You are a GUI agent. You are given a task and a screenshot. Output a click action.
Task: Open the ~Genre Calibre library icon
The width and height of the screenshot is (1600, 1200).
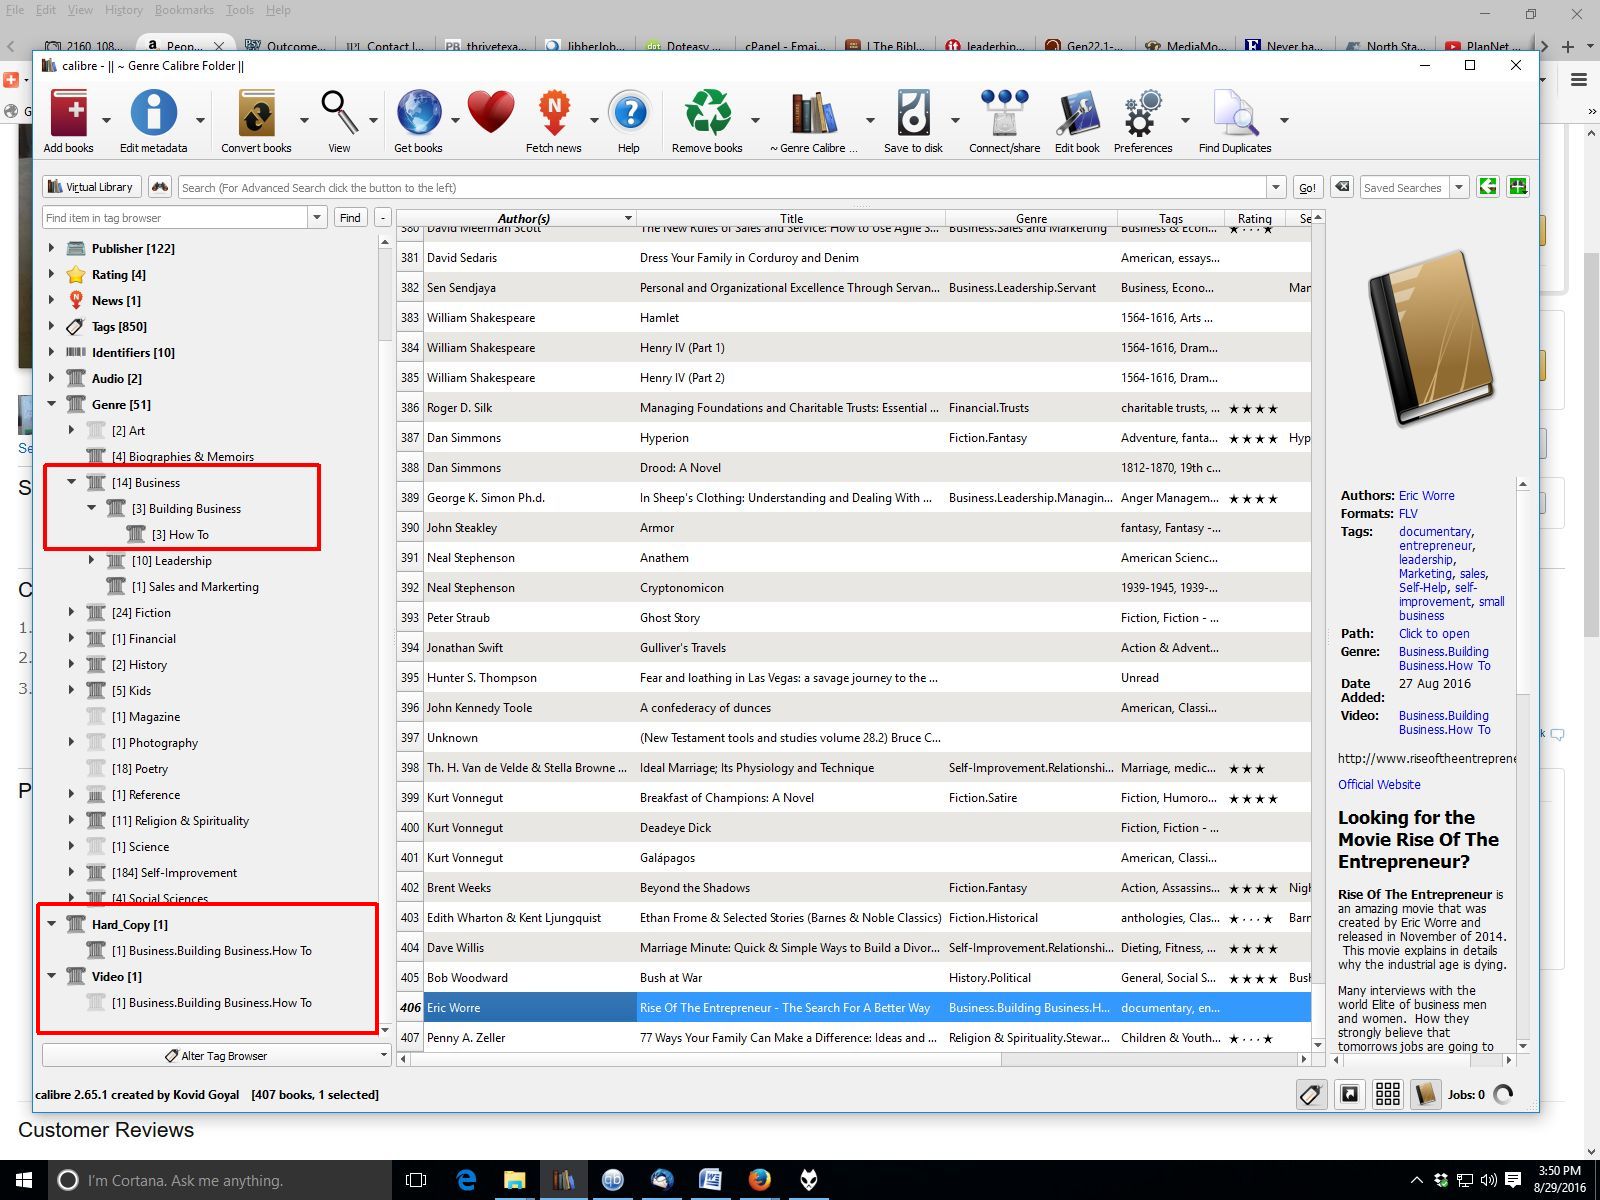pyautogui.click(x=813, y=112)
